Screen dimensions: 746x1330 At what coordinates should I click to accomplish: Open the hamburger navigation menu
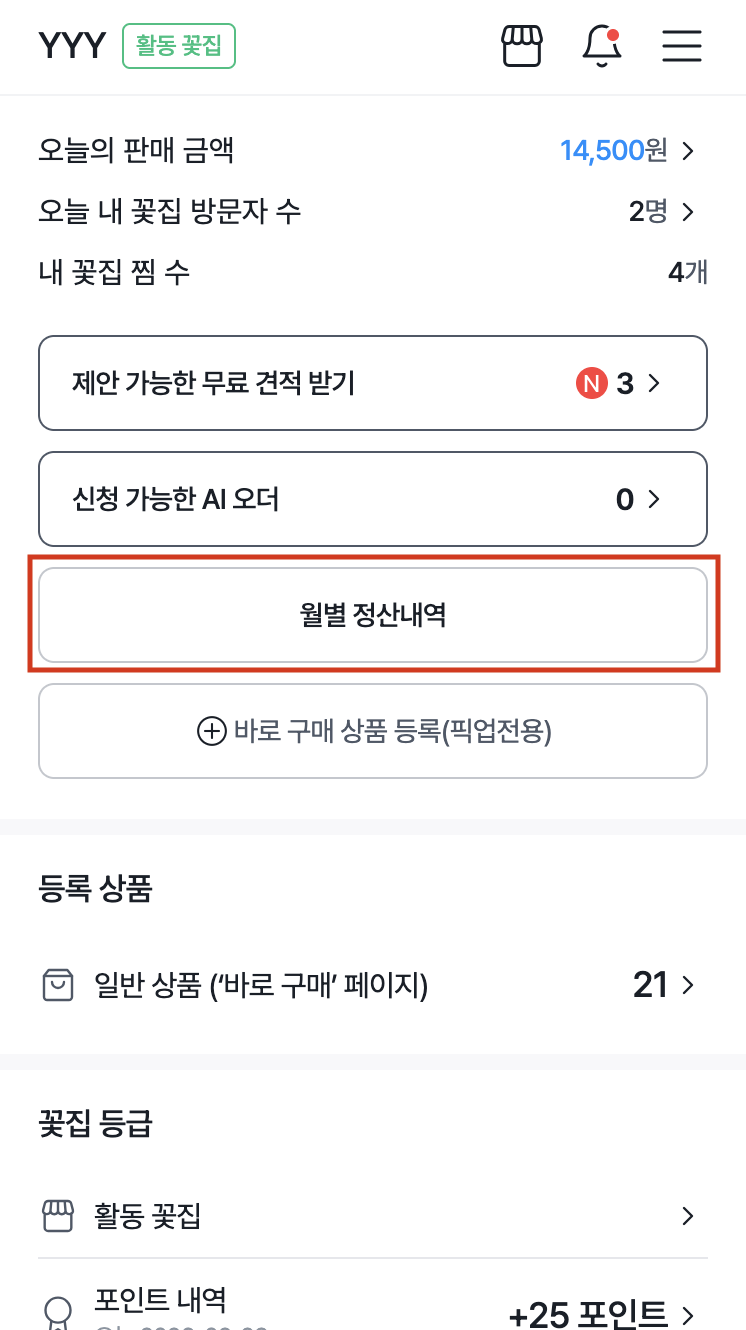click(x=681, y=46)
